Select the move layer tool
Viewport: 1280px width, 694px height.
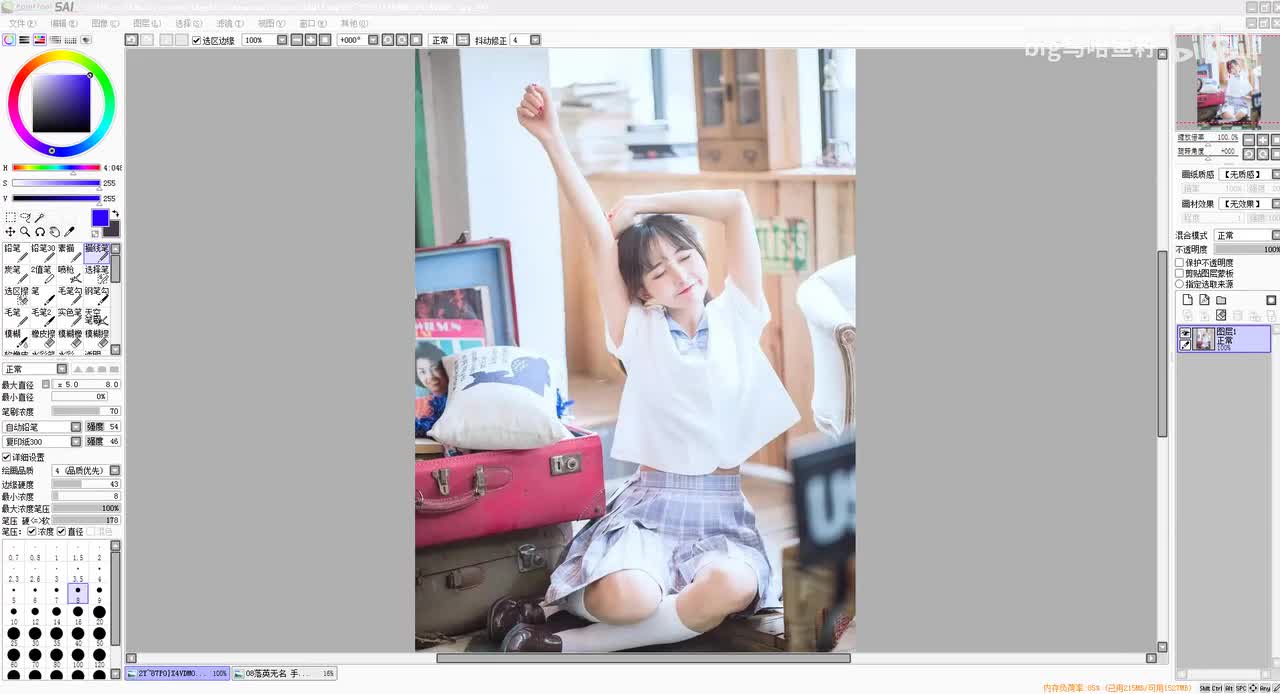[10, 232]
